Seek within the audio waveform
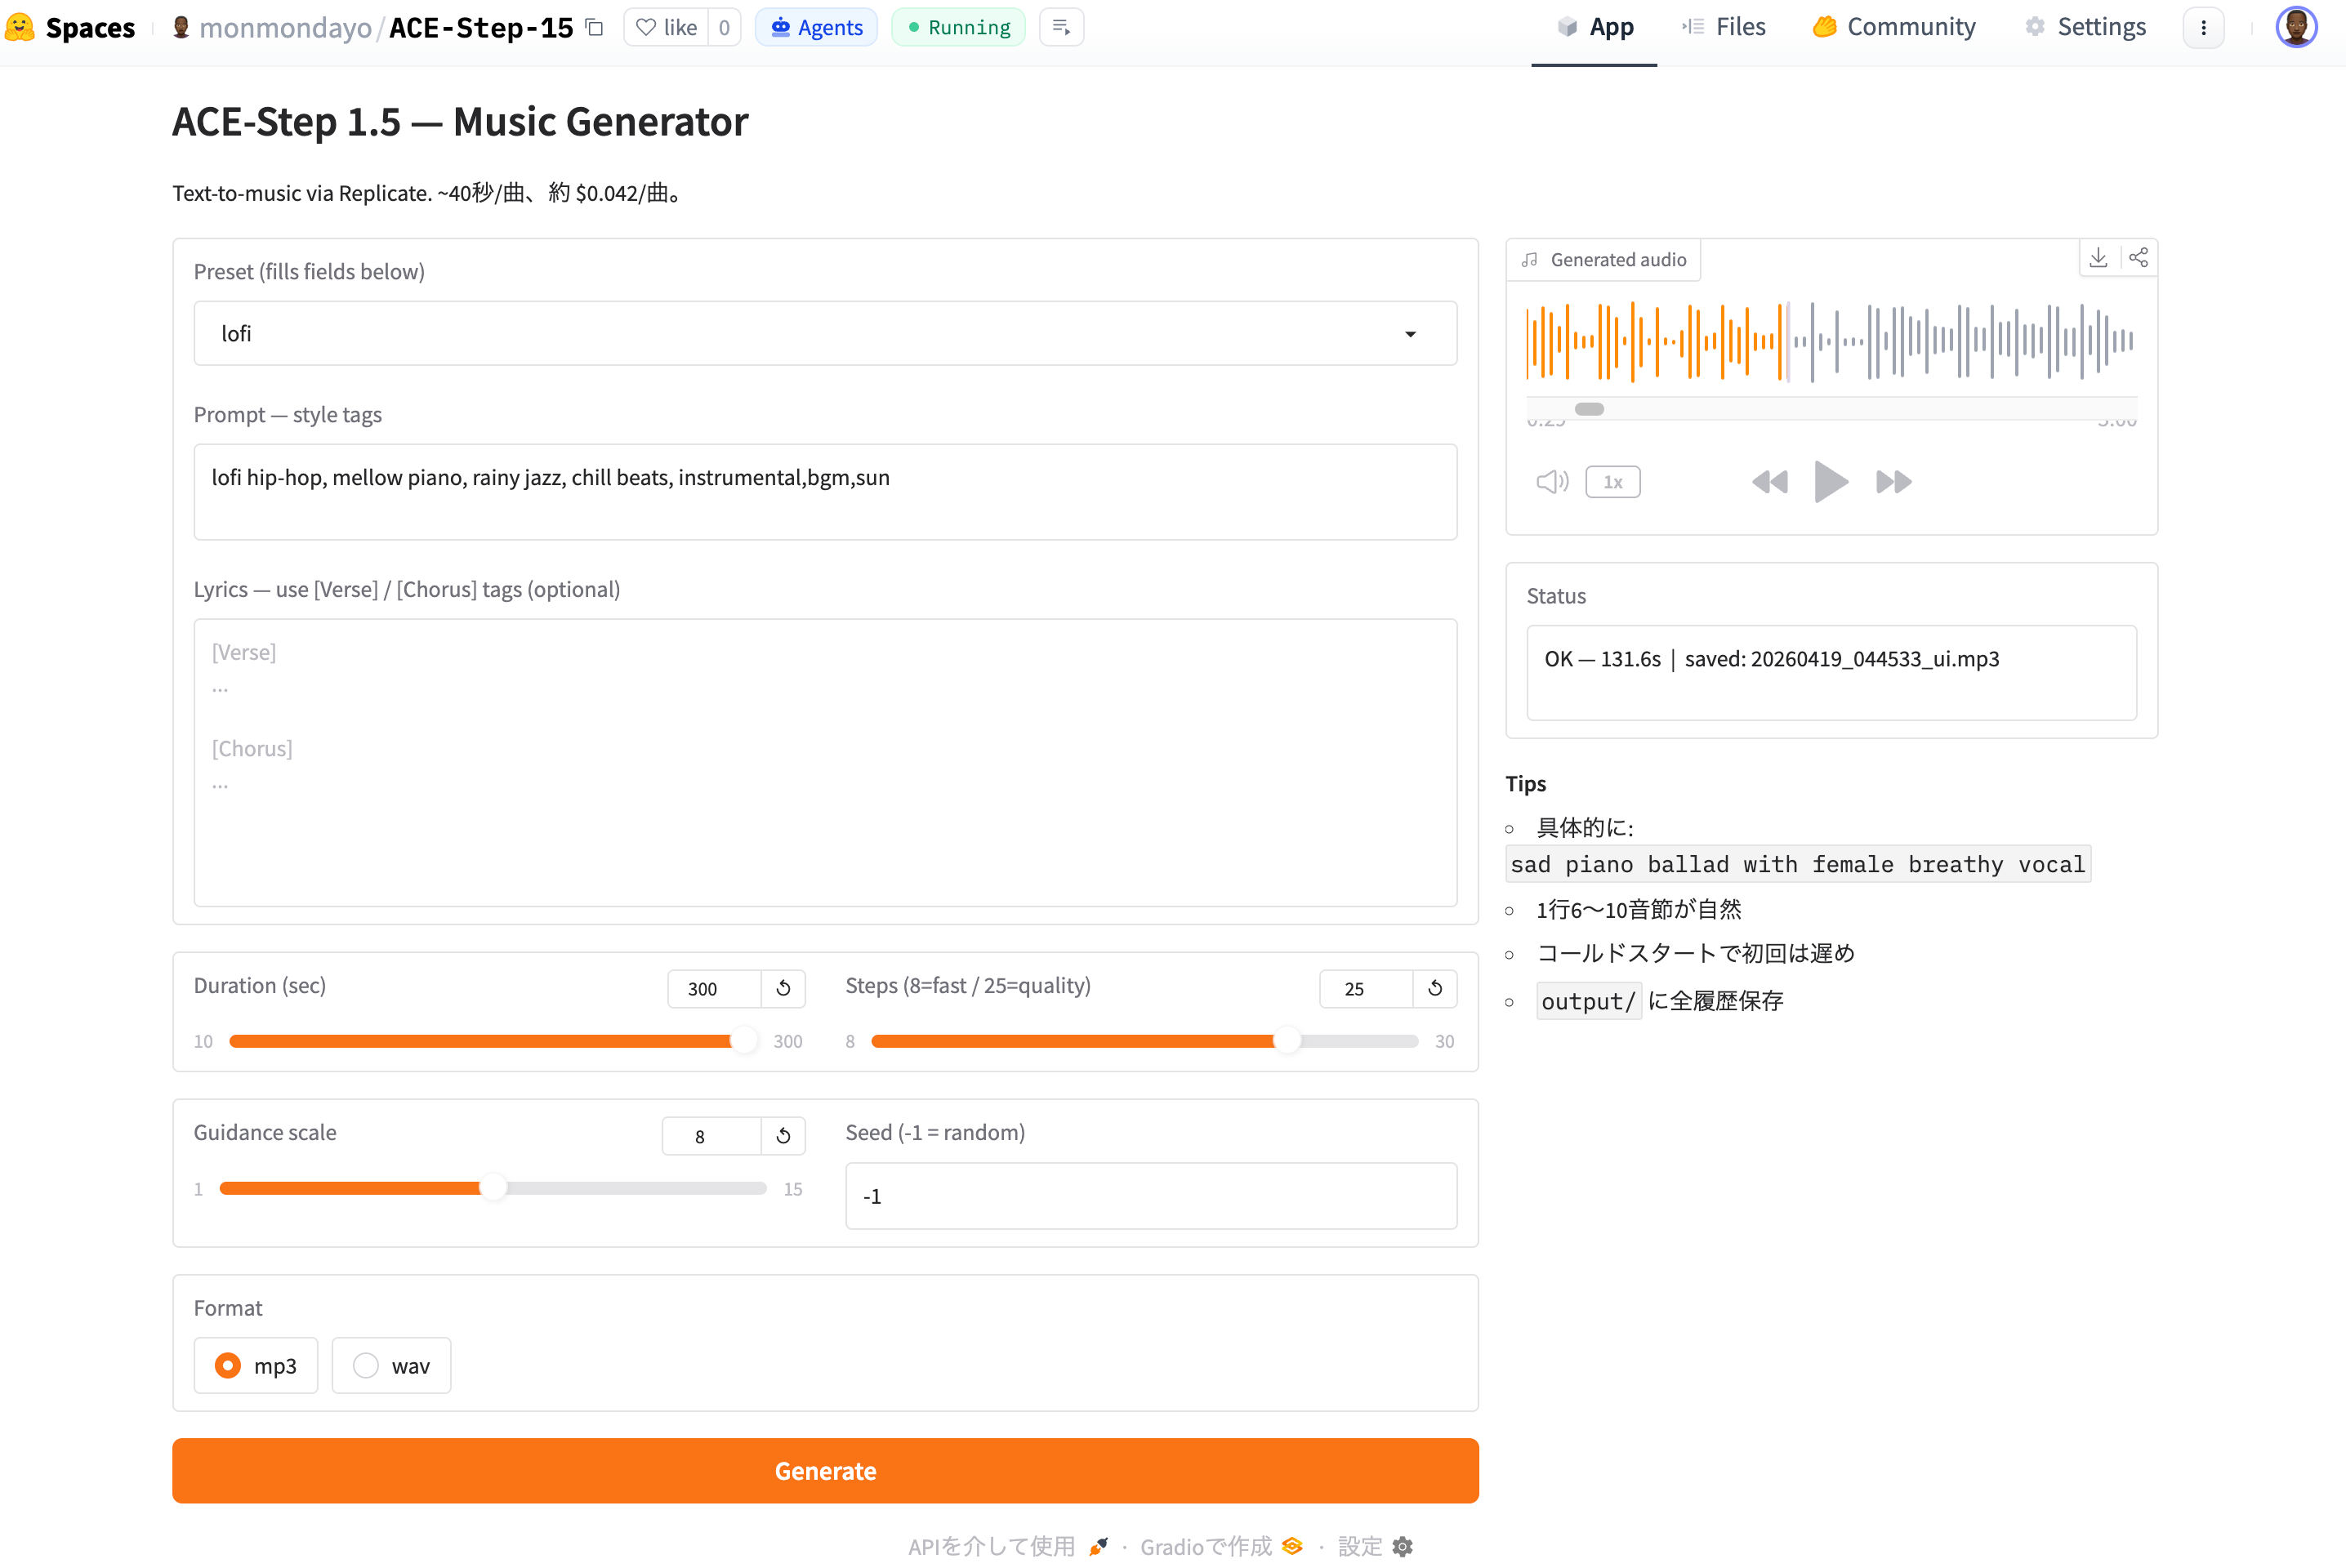2346x1568 pixels. coord(1831,341)
